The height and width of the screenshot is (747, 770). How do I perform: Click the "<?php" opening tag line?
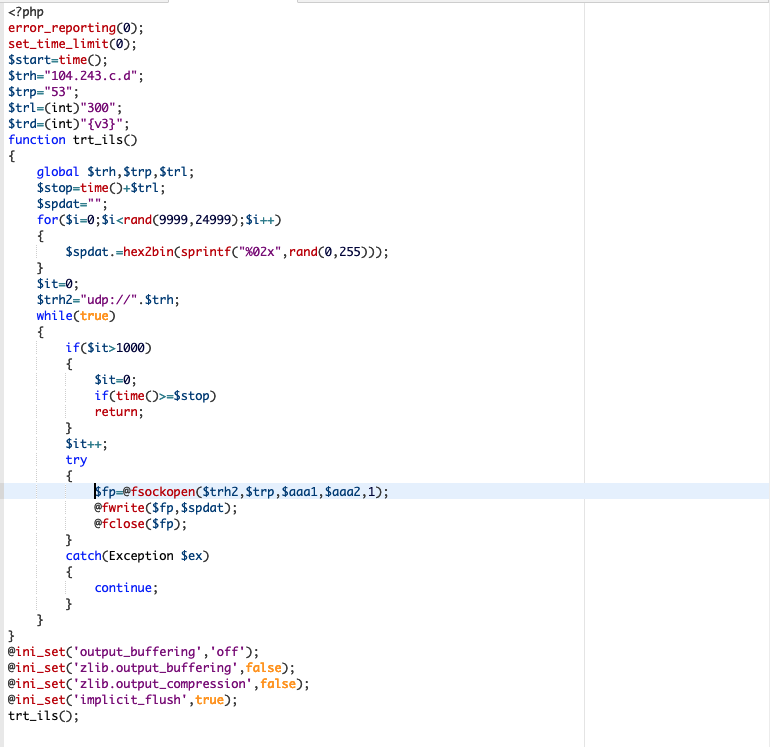tap(26, 12)
